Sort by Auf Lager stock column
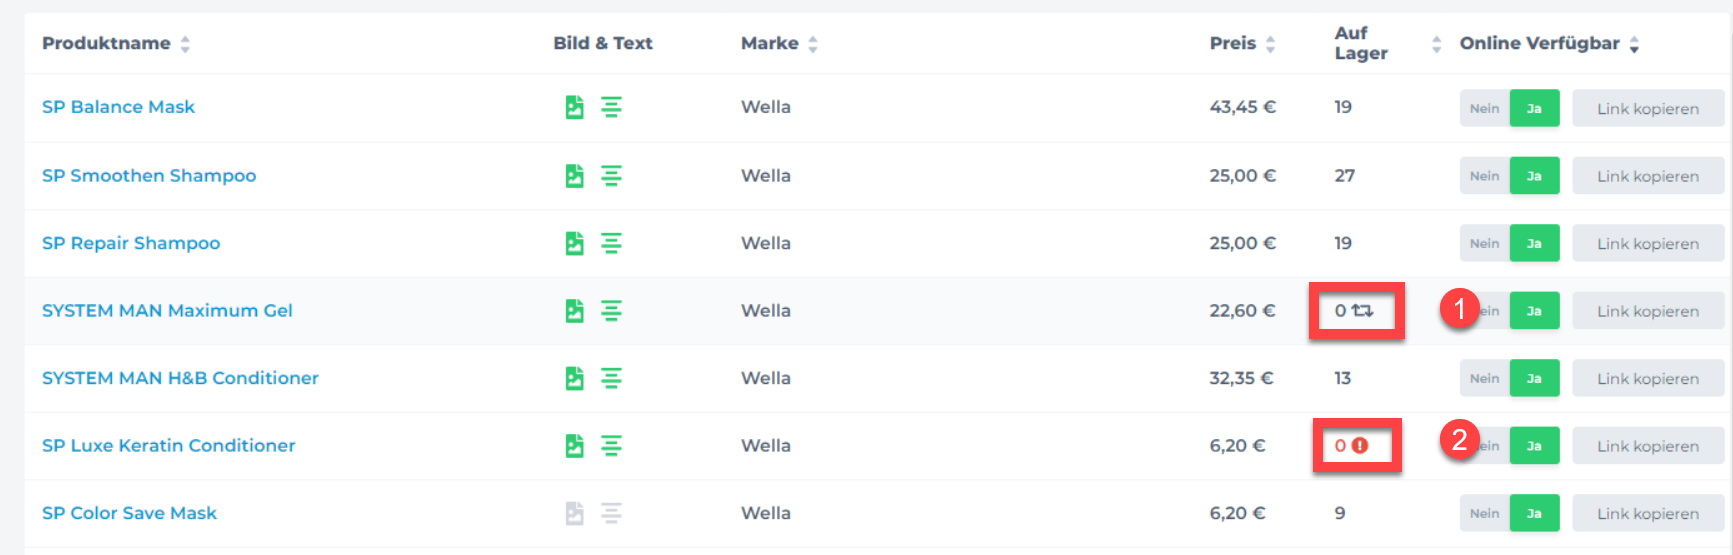This screenshot has height=555, width=1733. tap(1436, 44)
